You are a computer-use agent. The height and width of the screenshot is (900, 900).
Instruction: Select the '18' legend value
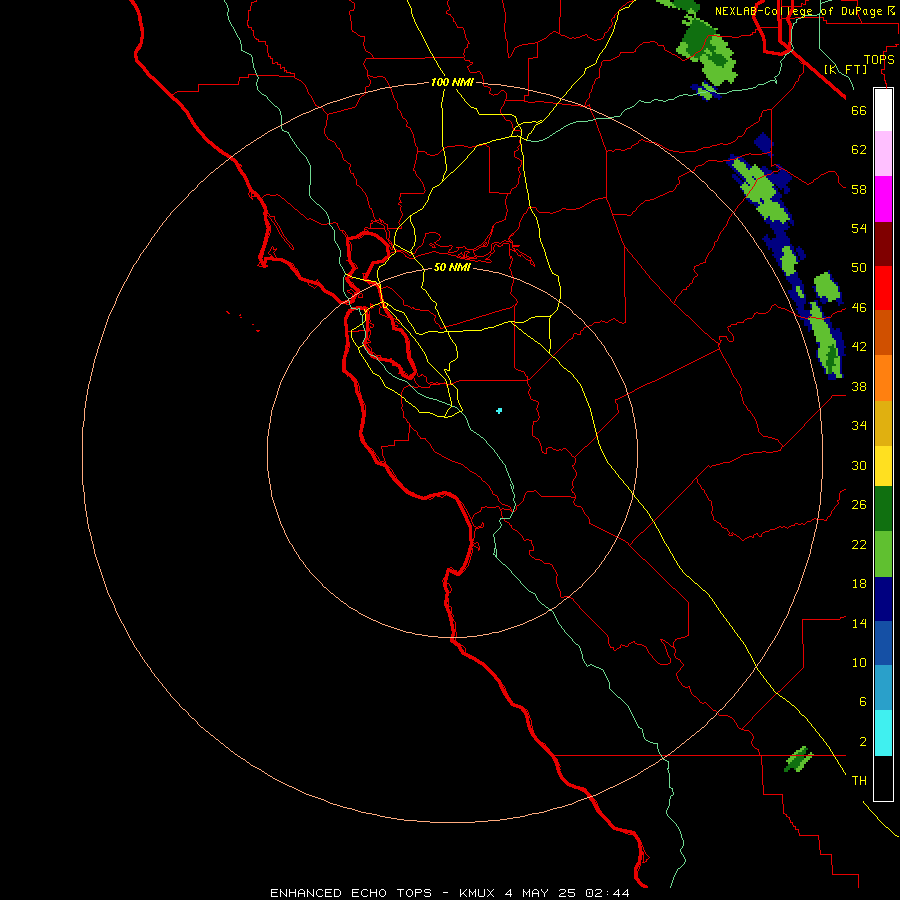pos(859,584)
